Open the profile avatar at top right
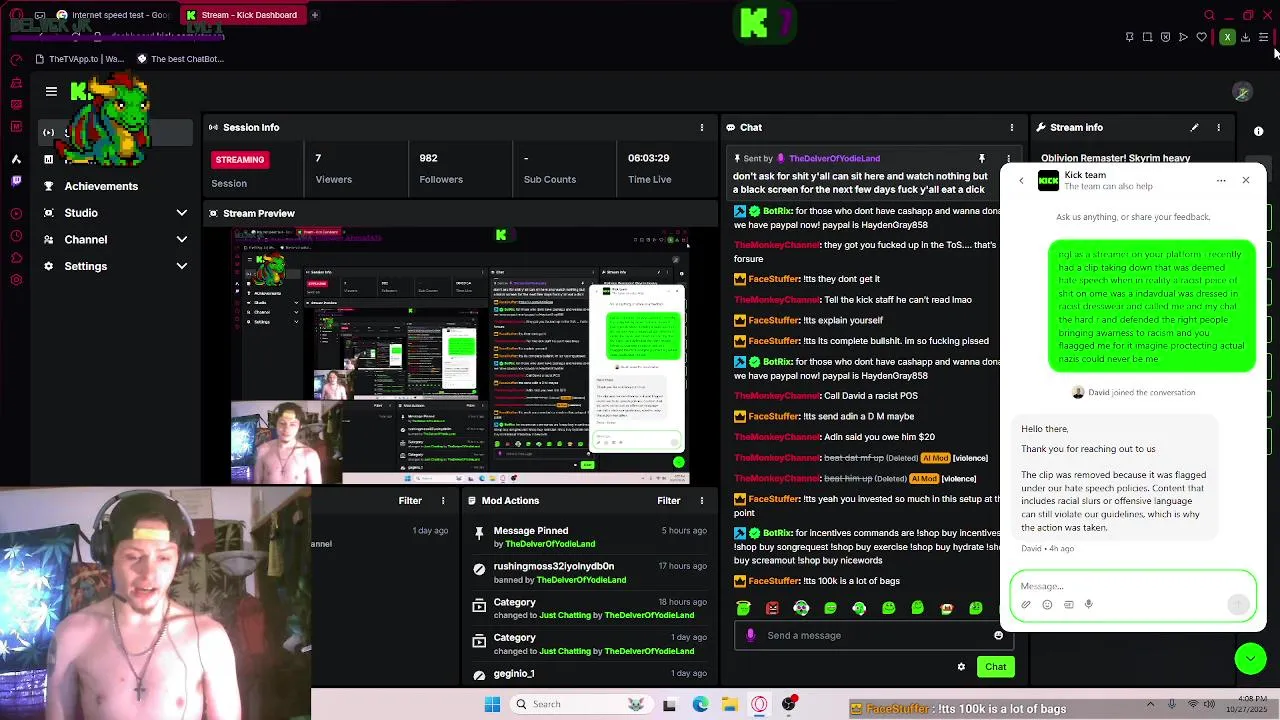This screenshot has height=720, width=1280. pyautogui.click(x=1242, y=92)
